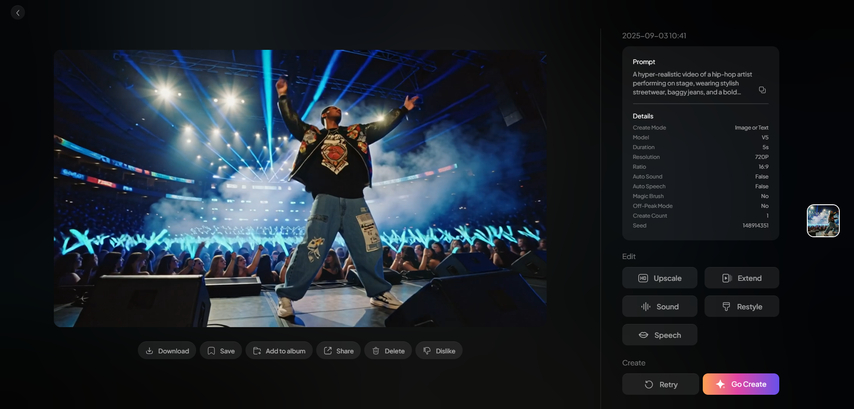Viewport: 854px width, 409px height.
Task: Copy the prompt text with the copy icon
Action: click(x=762, y=90)
